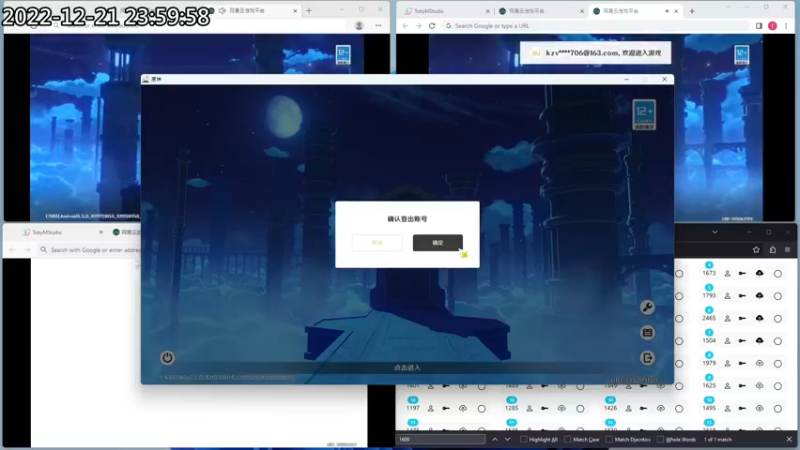Click the 12+ age rating badge in game window

(644, 115)
